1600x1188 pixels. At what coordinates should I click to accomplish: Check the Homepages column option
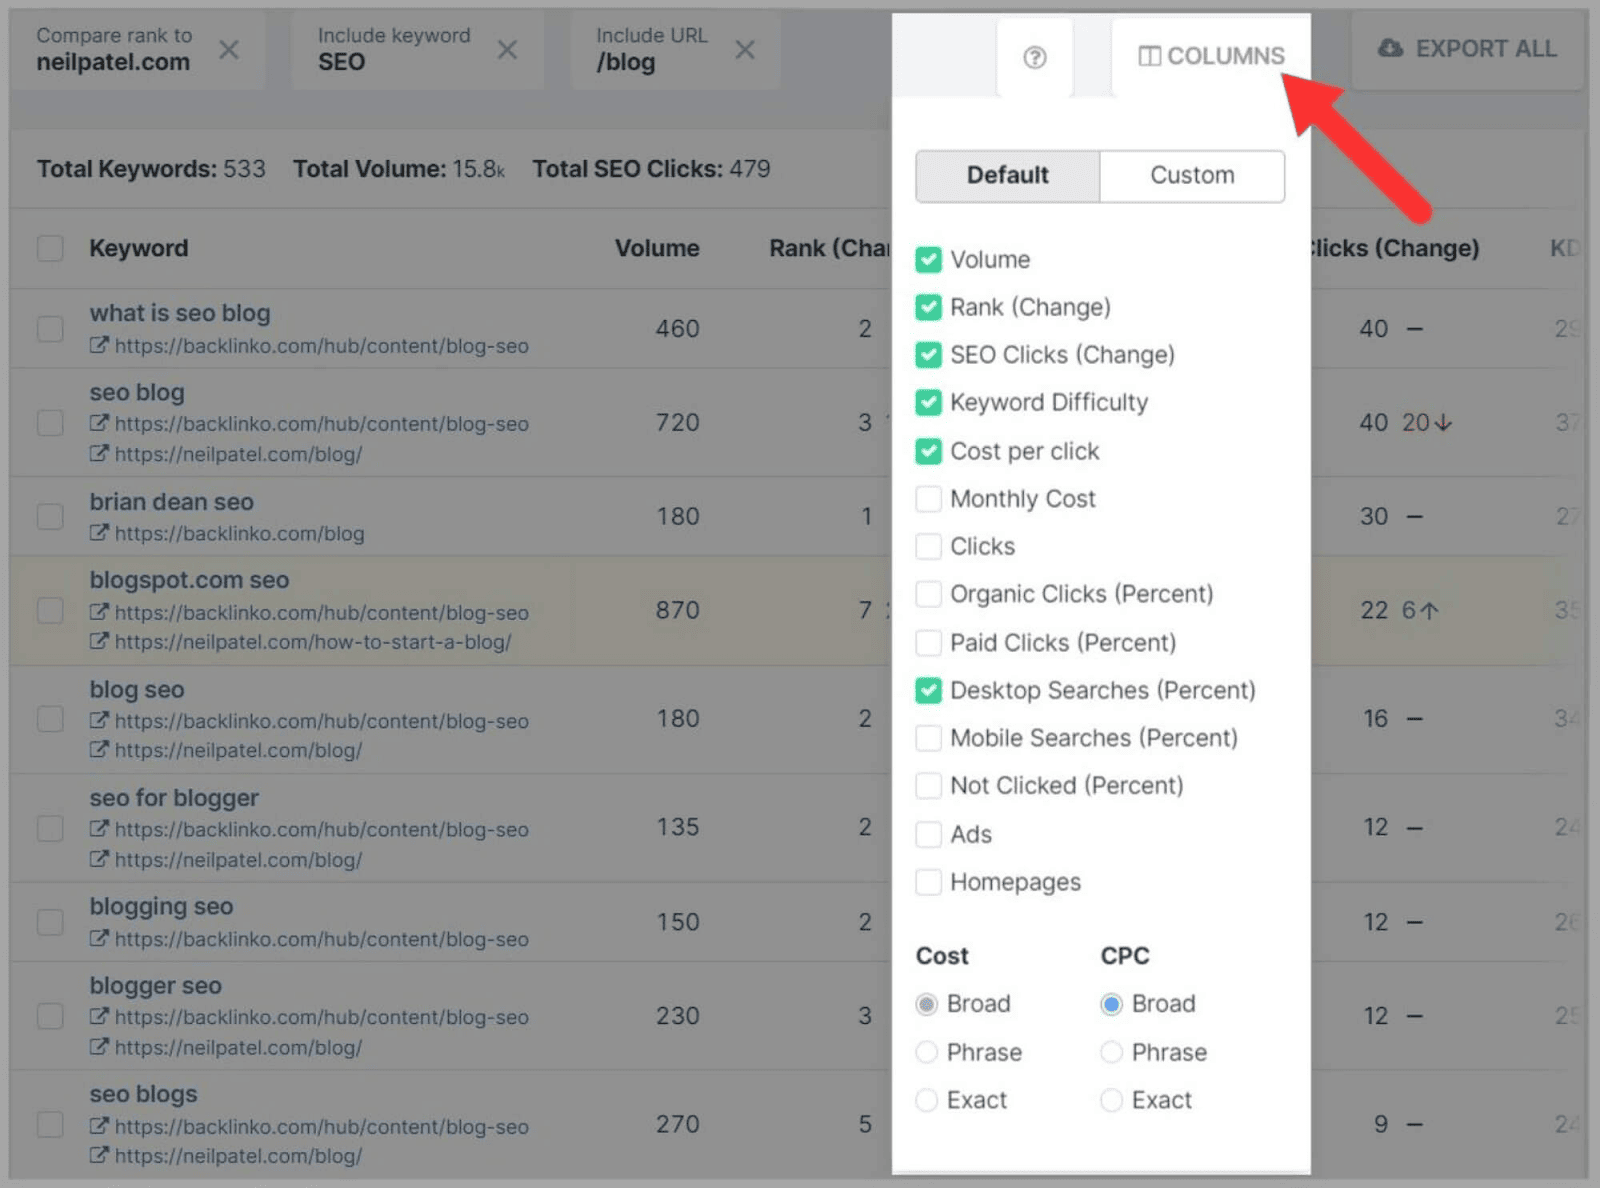click(928, 882)
